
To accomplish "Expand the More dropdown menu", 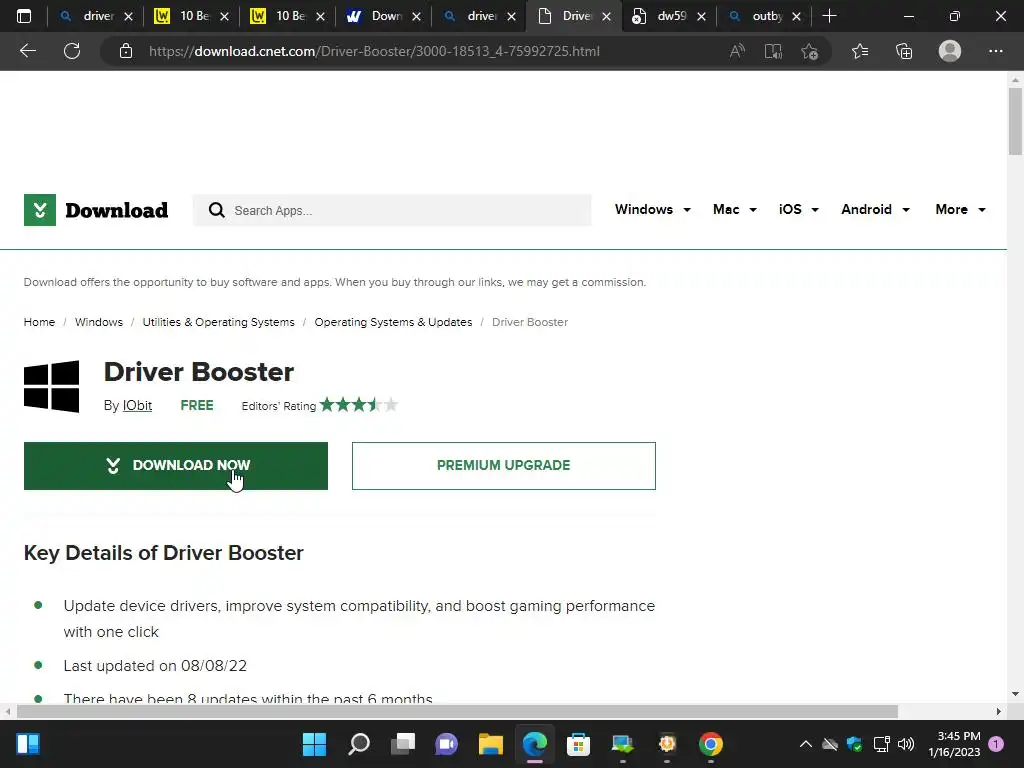I will [960, 210].
